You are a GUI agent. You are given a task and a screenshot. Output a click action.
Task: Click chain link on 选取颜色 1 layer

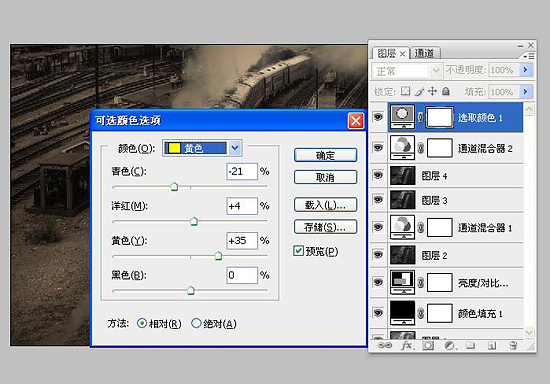(421, 117)
